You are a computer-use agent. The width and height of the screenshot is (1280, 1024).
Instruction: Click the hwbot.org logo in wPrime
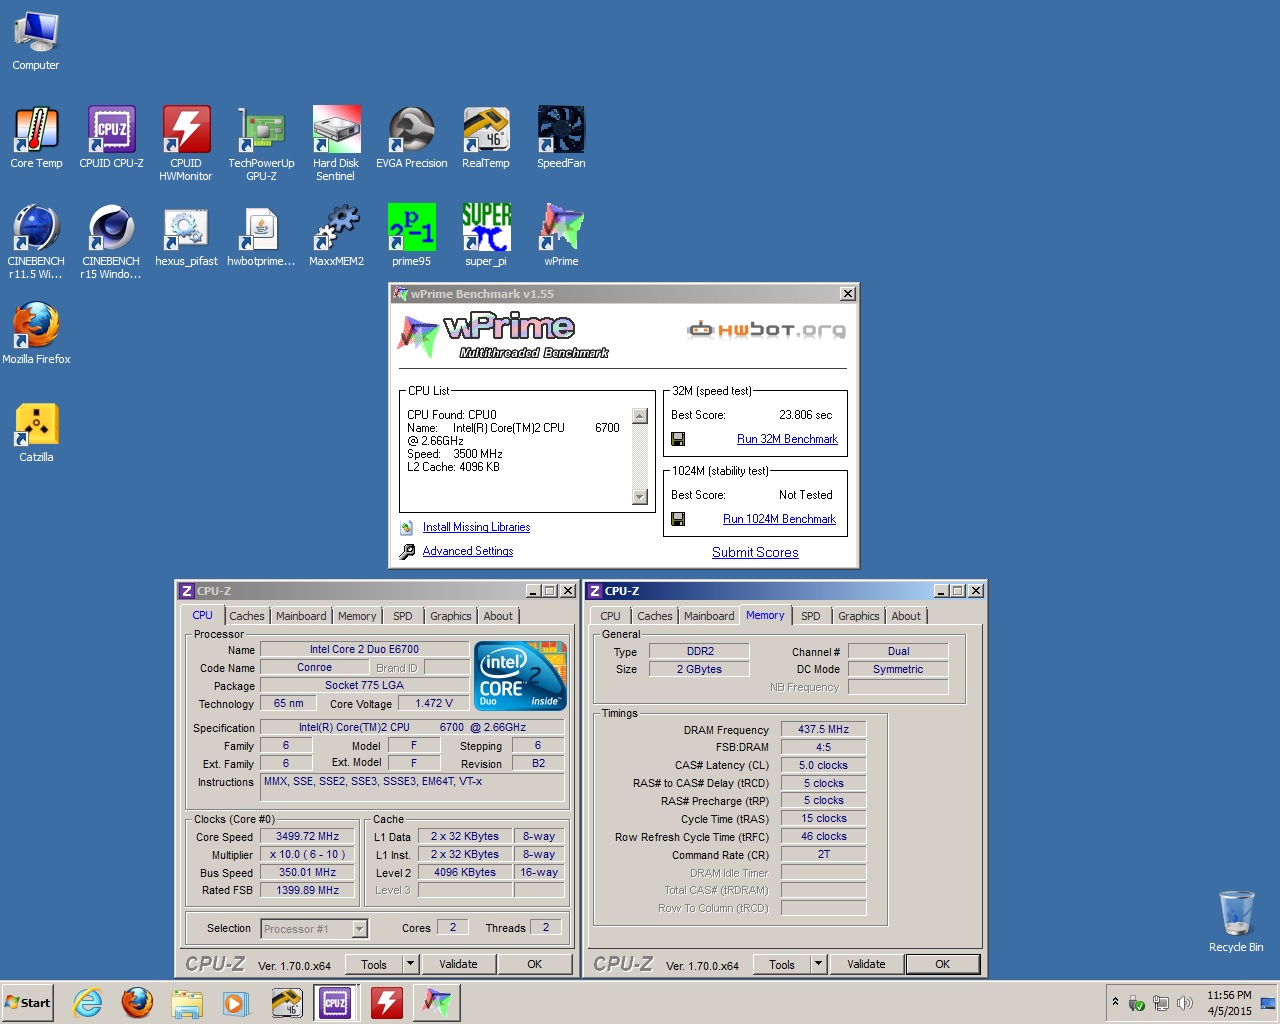[766, 330]
